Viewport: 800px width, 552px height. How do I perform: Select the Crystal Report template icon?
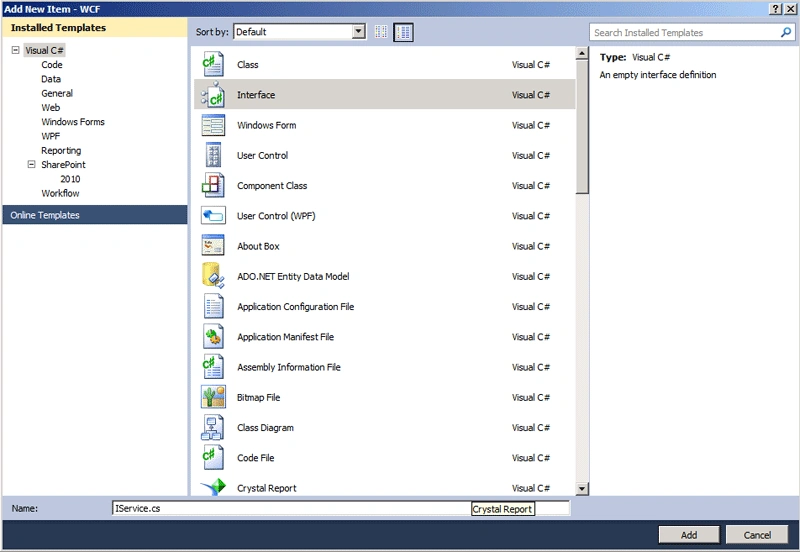pyautogui.click(x=213, y=487)
